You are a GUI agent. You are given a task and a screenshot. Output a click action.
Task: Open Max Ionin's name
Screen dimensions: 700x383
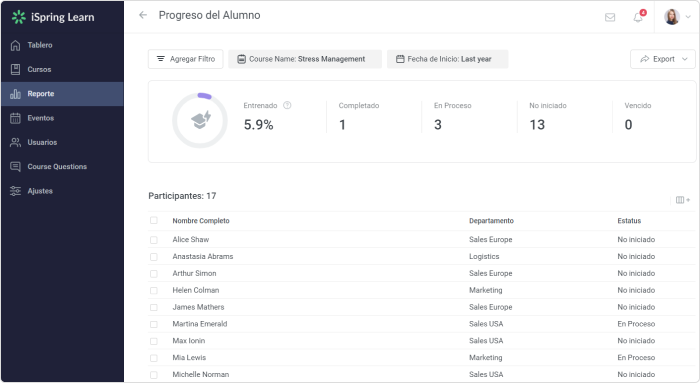pyautogui.click(x=188, y=341)
